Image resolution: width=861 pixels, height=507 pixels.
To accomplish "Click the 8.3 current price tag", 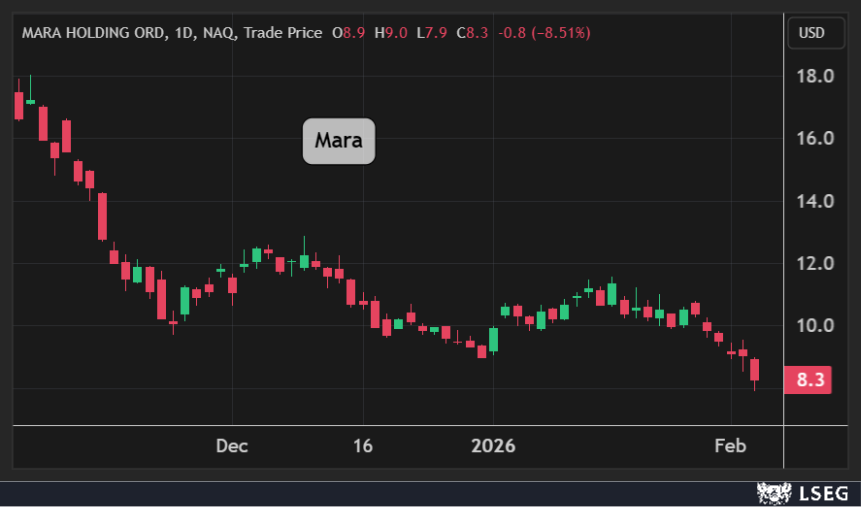I will [811, 380].
